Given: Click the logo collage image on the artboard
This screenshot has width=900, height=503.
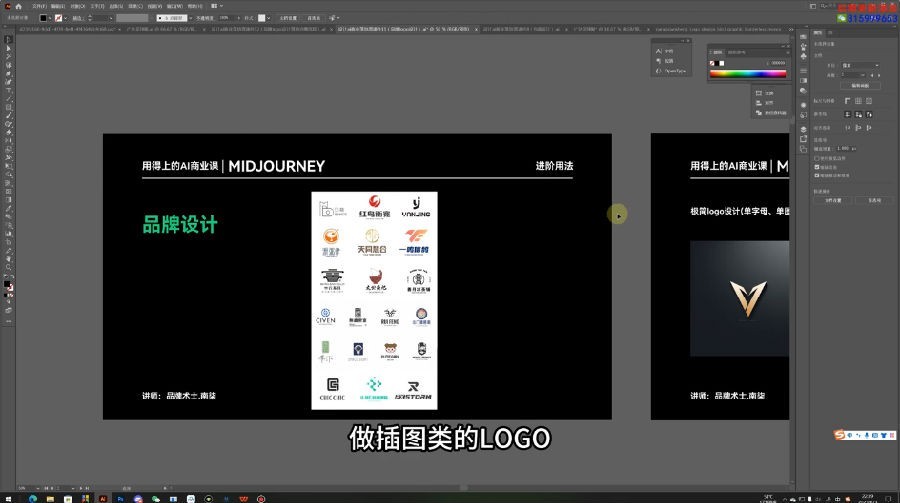Looking at the screenshot, I should (x=374, y=300).
